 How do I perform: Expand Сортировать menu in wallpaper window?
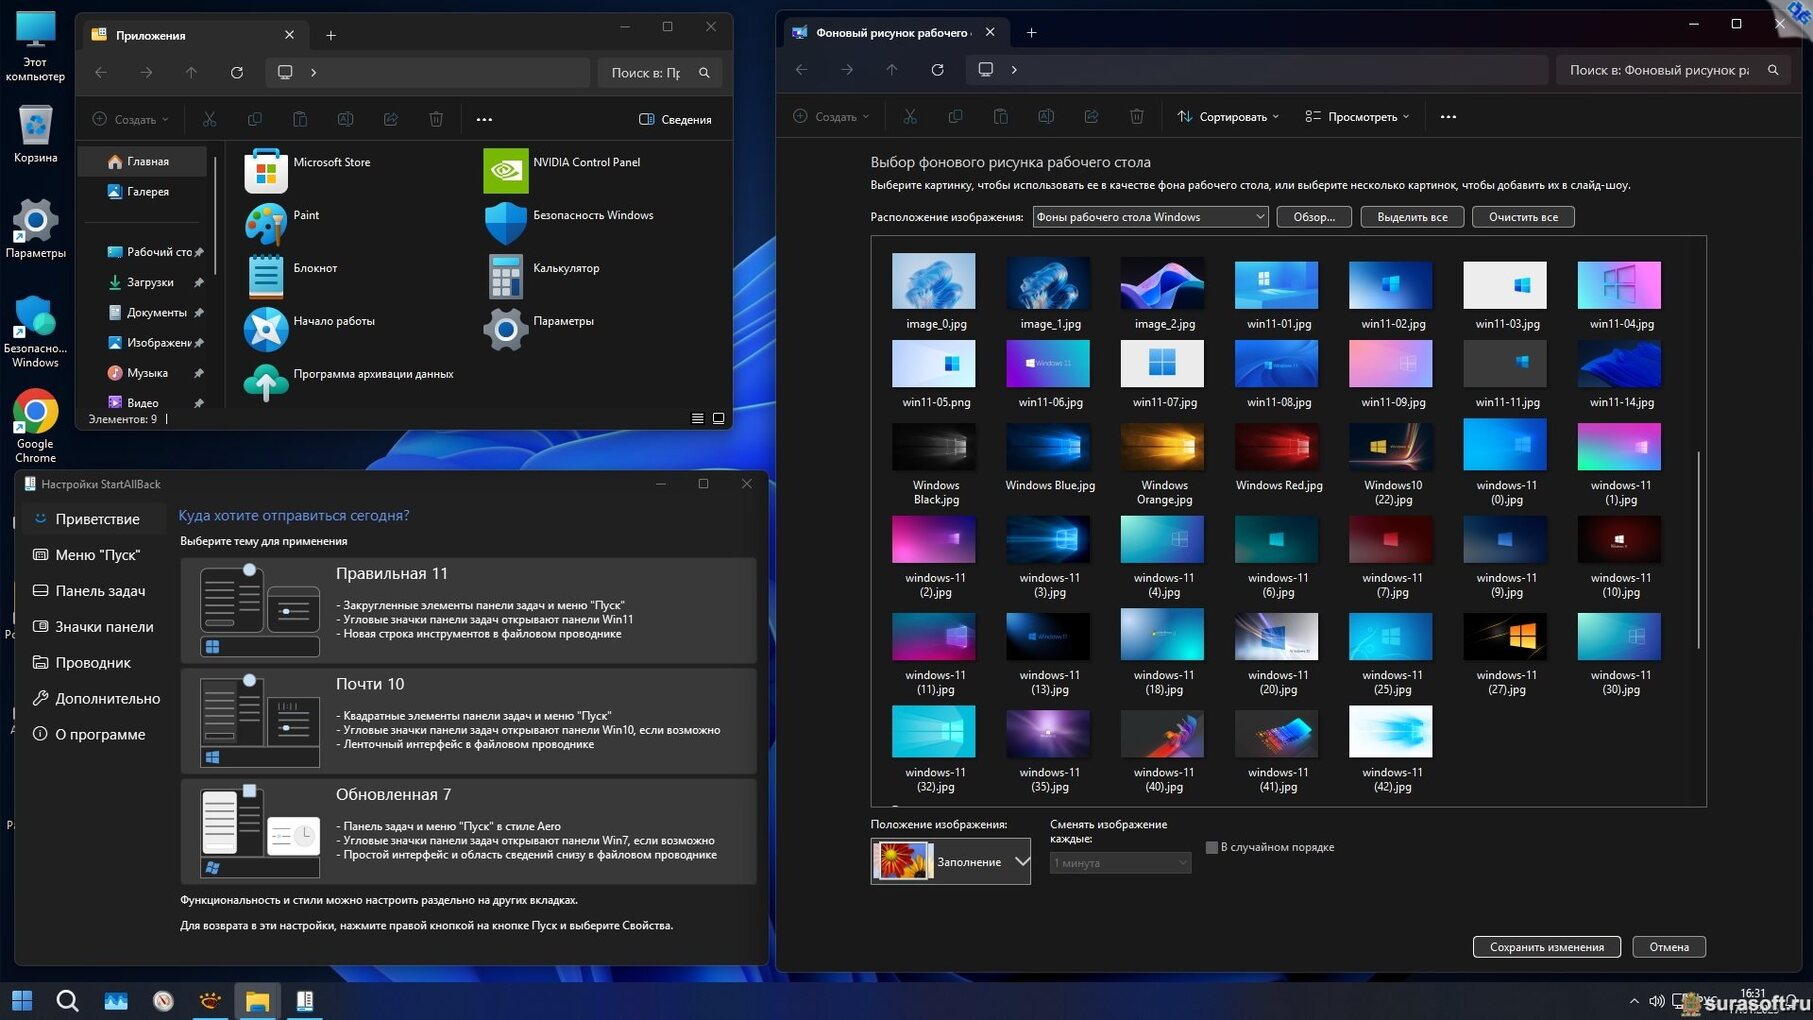pyautogui.click(x=1228, y=117)
